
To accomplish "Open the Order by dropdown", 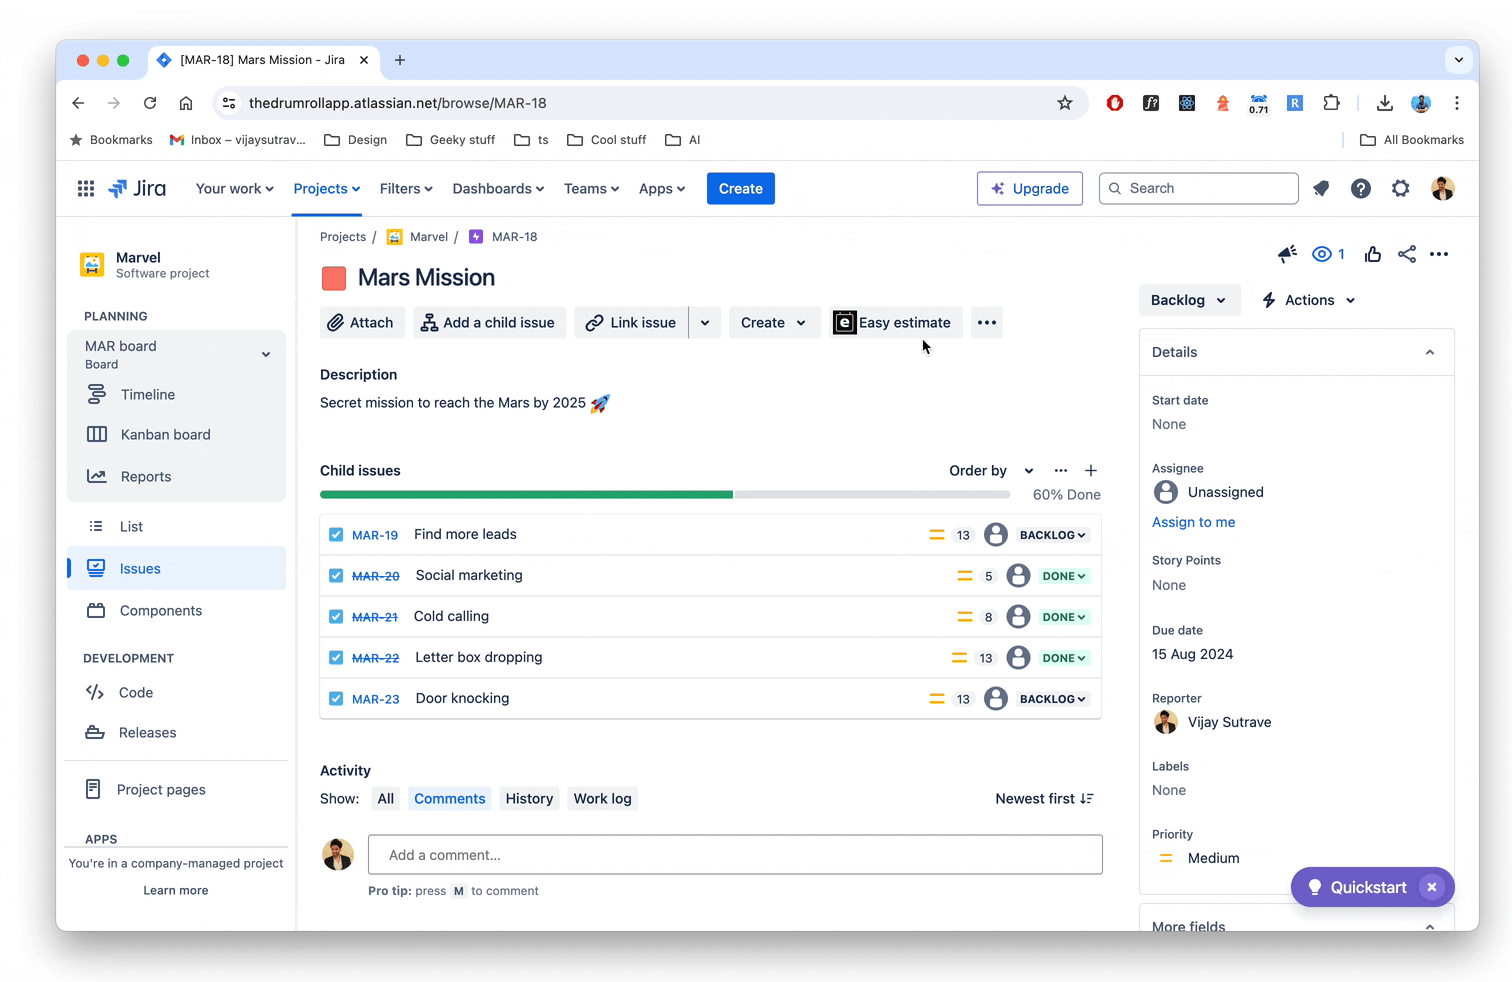I will tap(991, 470).
